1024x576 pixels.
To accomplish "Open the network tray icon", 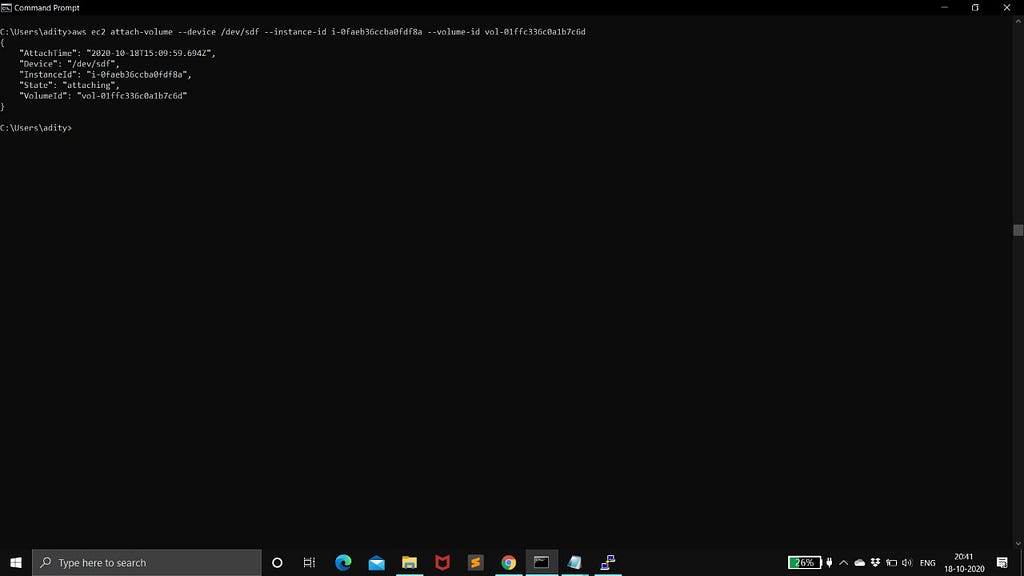I will (x=891, y=562).
